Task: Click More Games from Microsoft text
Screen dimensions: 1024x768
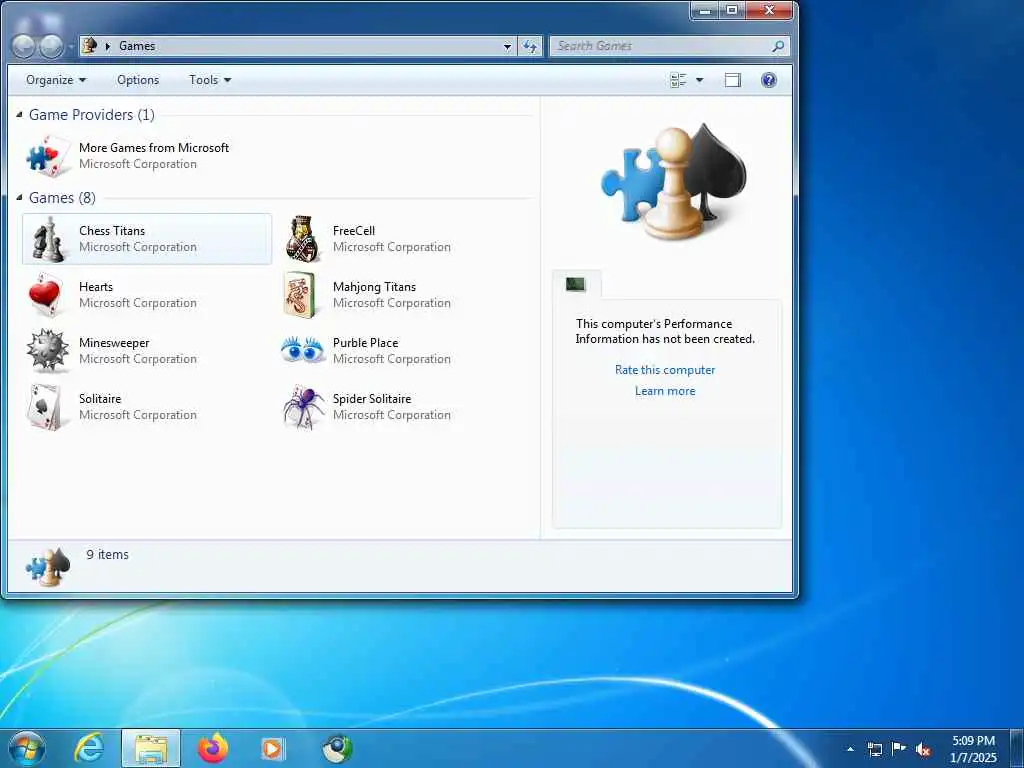Action: point(154,148)
